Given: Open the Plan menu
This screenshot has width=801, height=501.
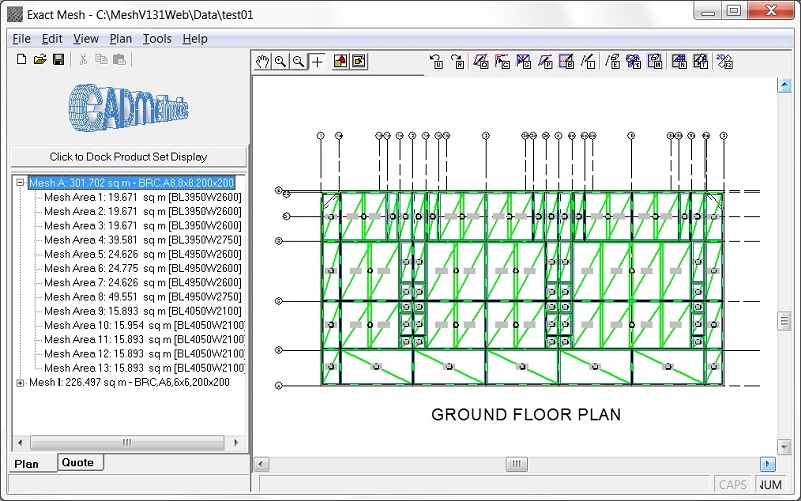Looking at the screenshot, I should coord(120,38).
